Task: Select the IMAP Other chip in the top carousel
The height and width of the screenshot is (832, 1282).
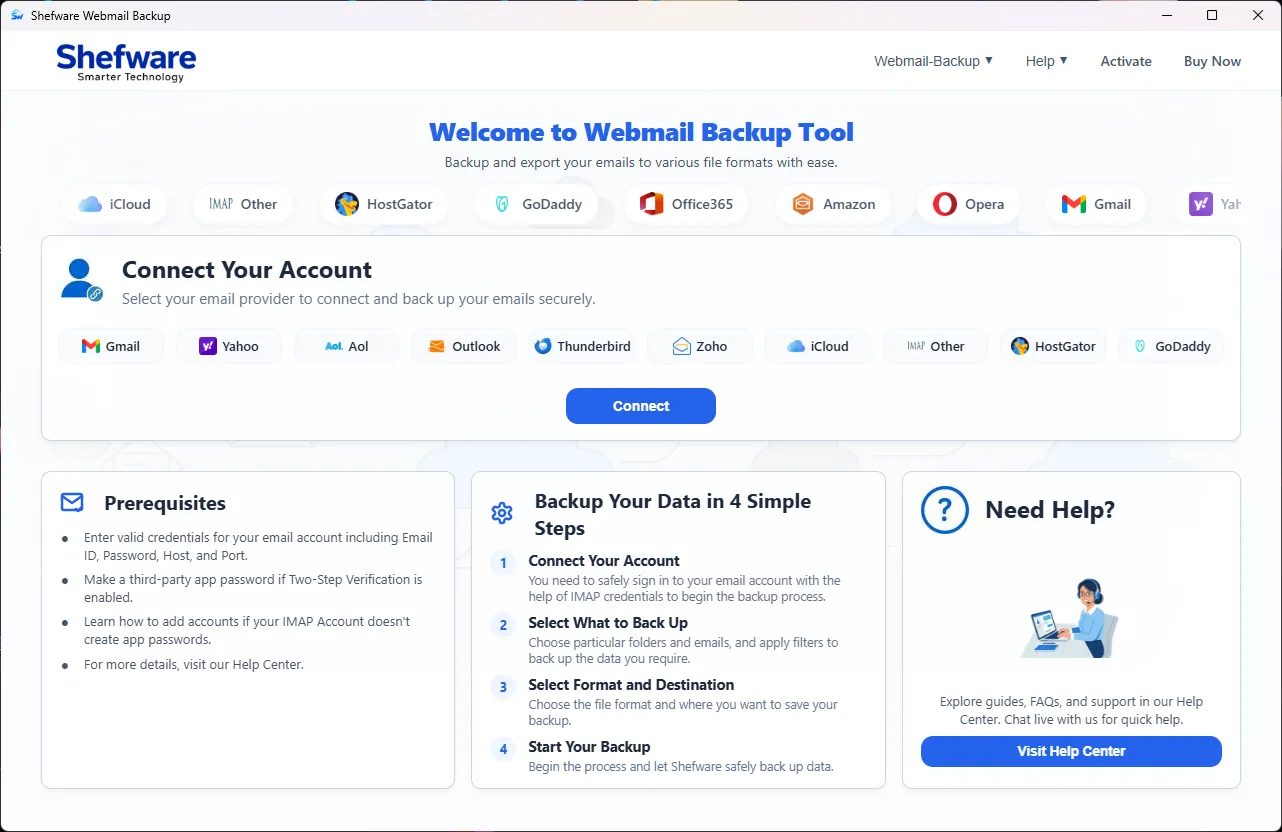Action: 243,204
